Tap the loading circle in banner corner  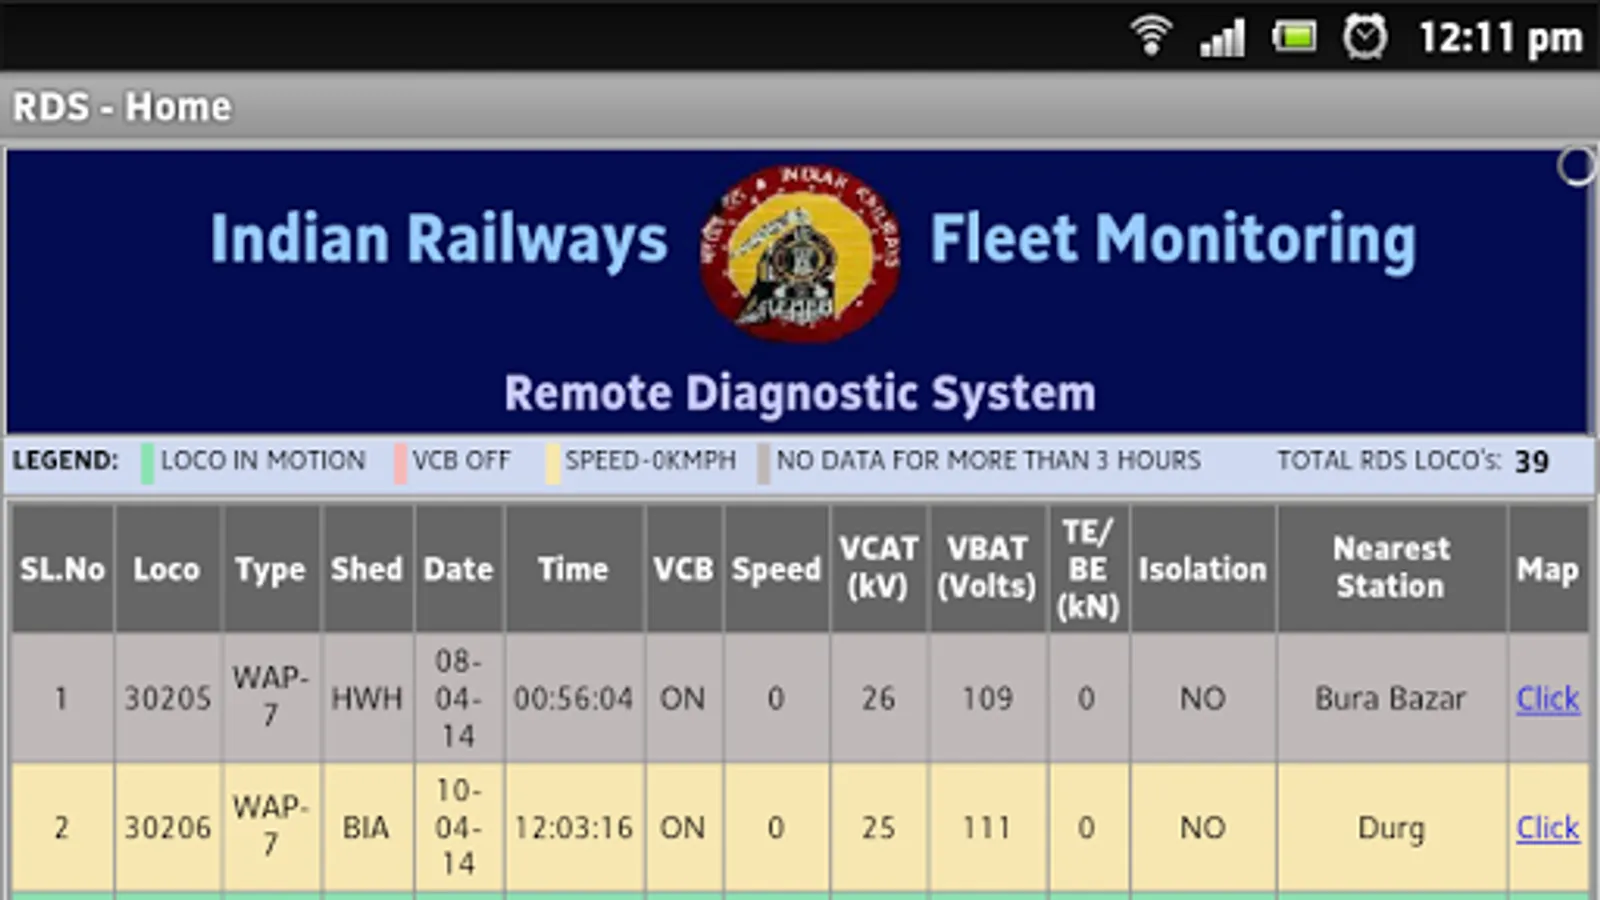tap(1576, 166)
